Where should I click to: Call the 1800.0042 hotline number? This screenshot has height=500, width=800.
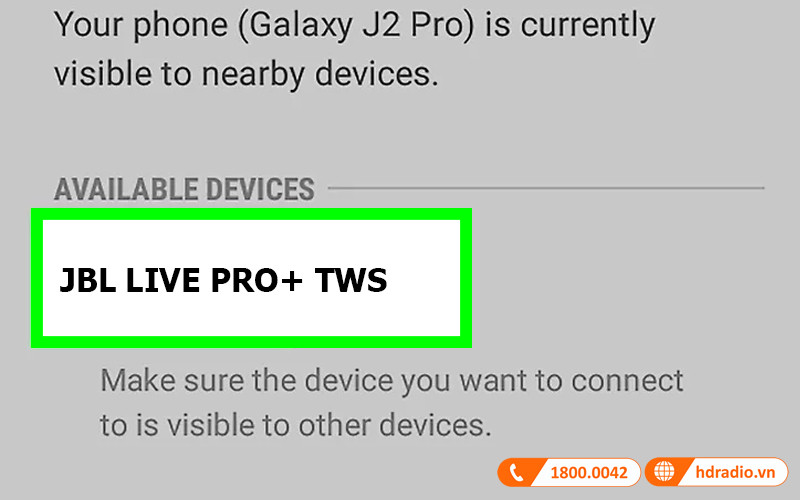[x=589, y=473]
